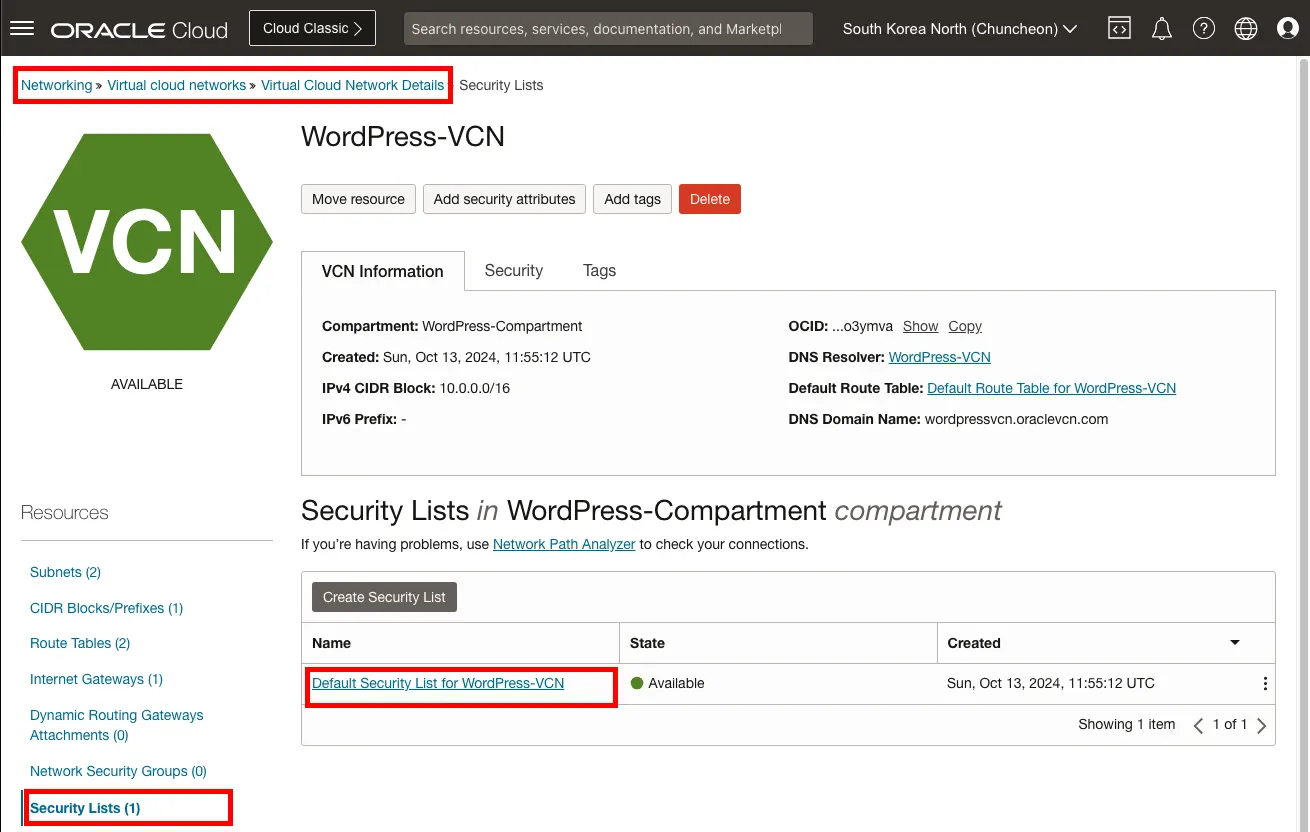Open the user profile avatar menu
Viewport: 1310px width, 832px height.
coord(1288,29)
